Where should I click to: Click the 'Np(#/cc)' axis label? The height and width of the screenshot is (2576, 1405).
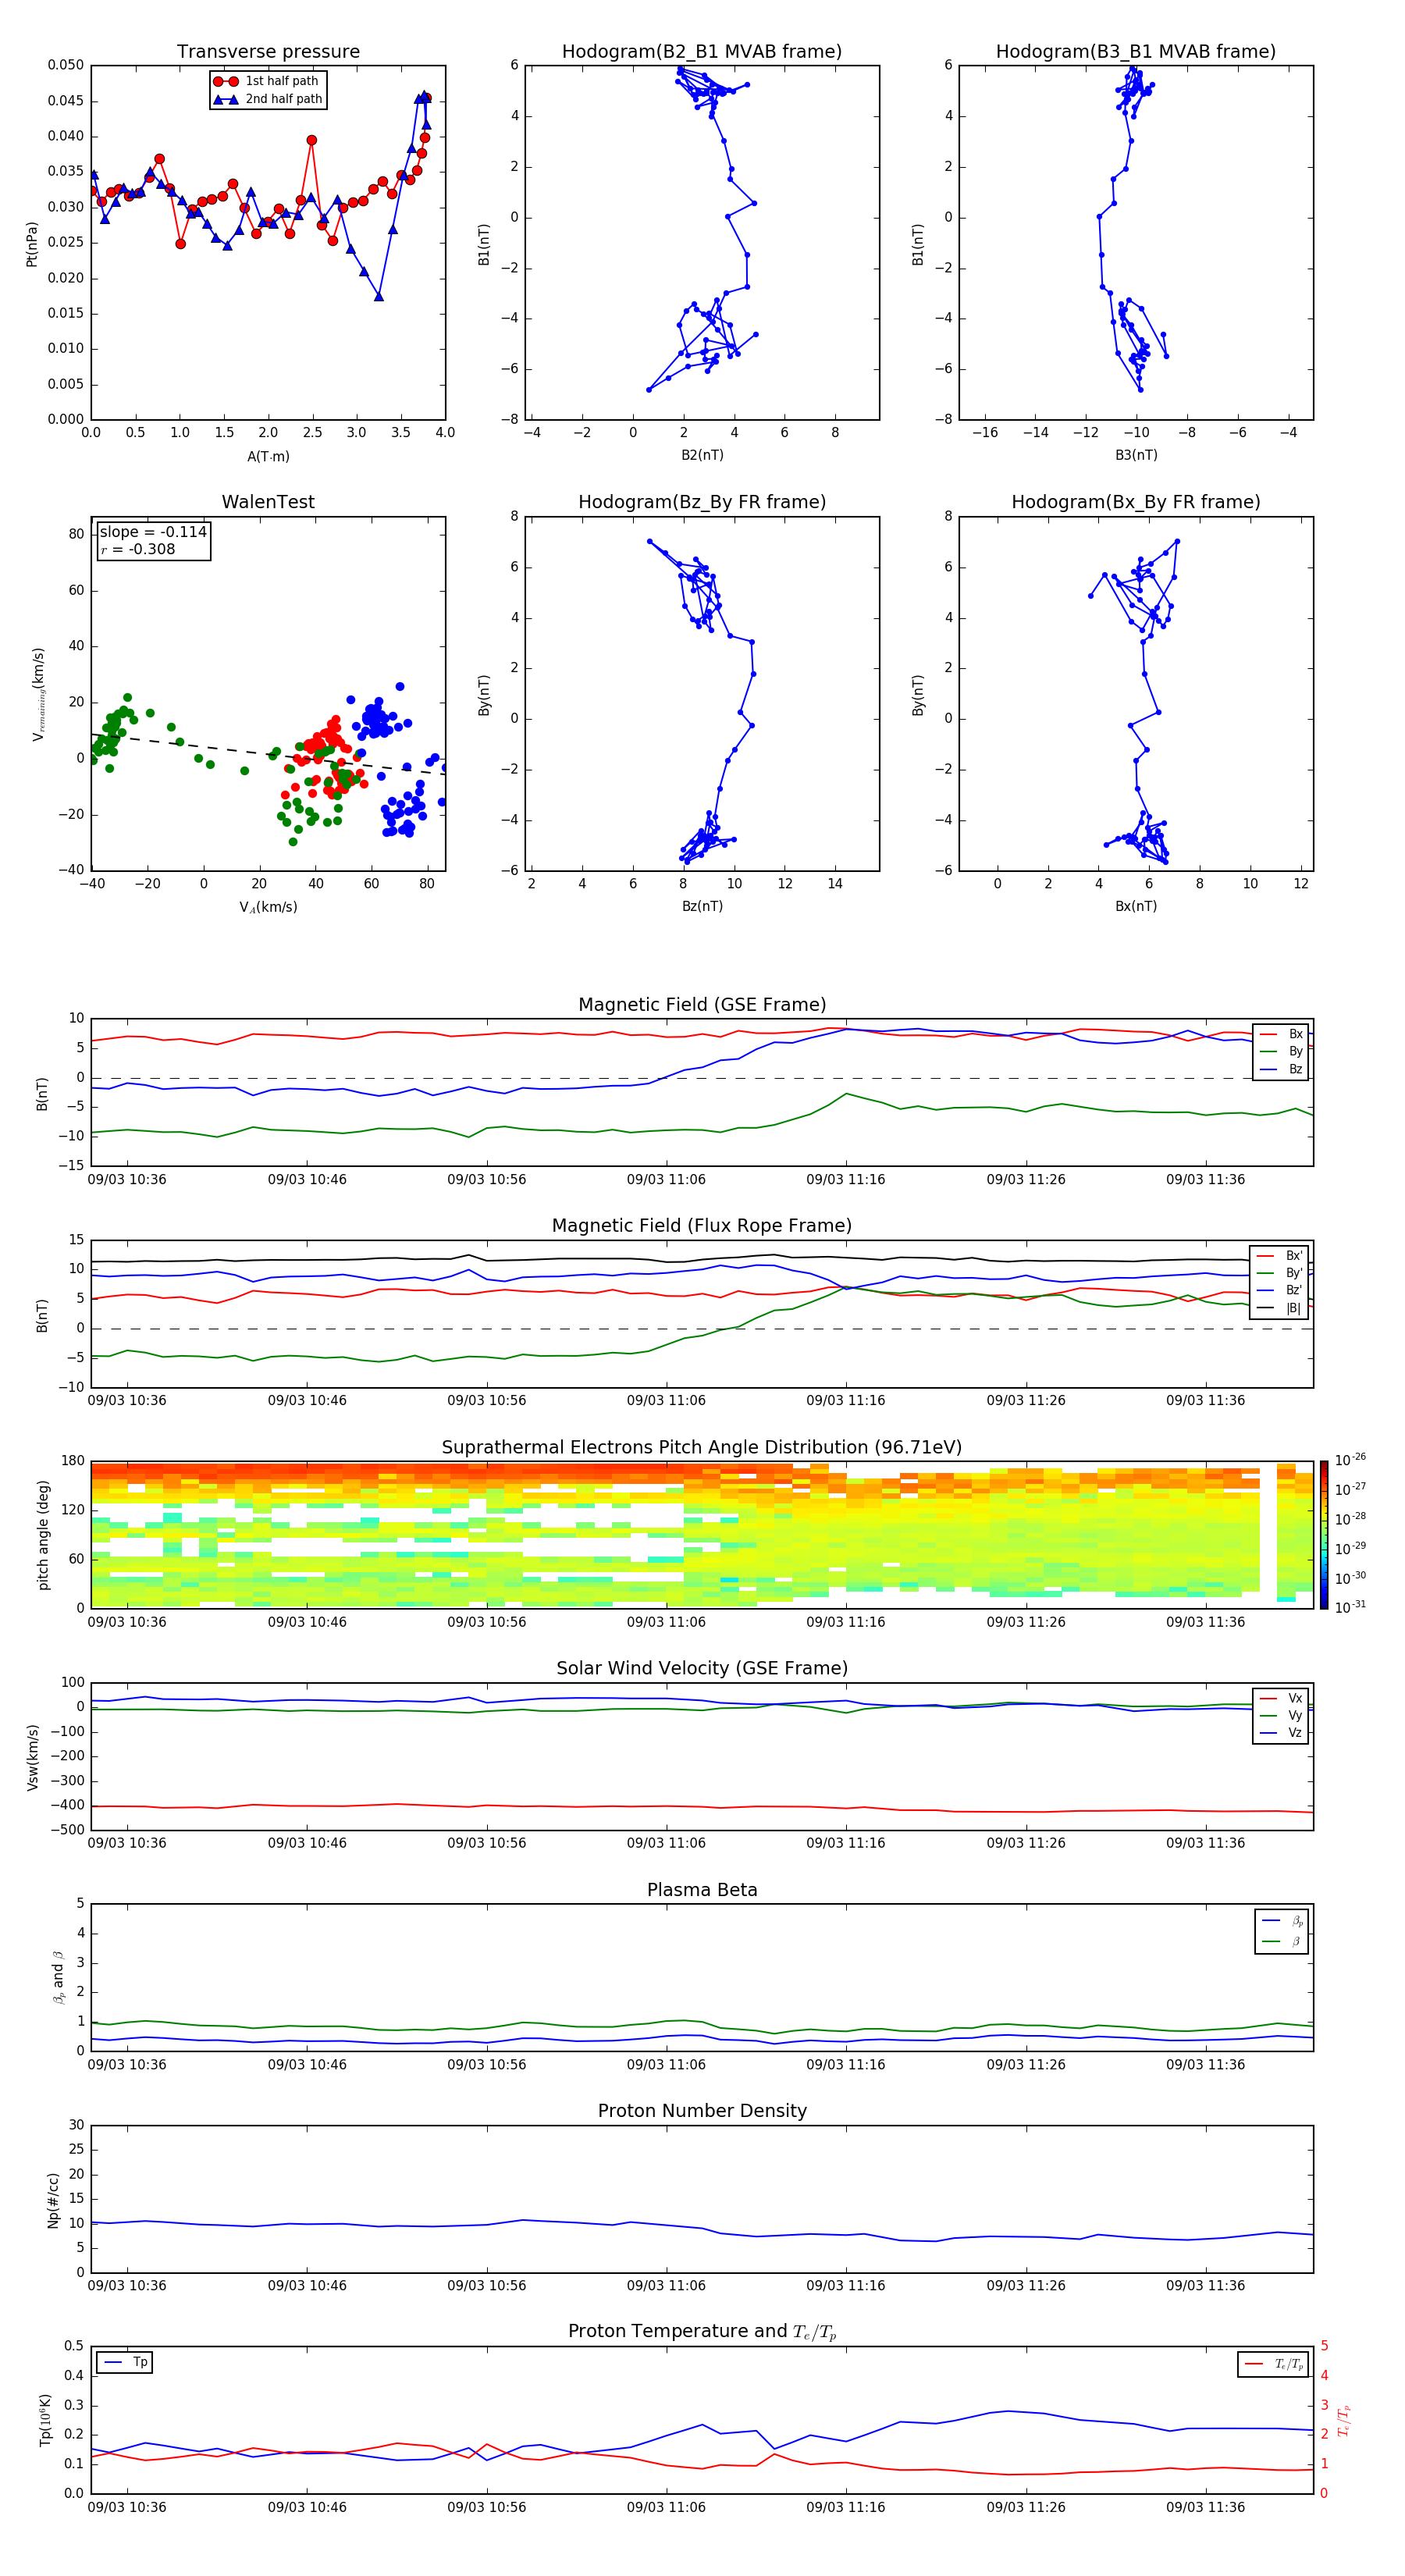tap(53, 2200)
